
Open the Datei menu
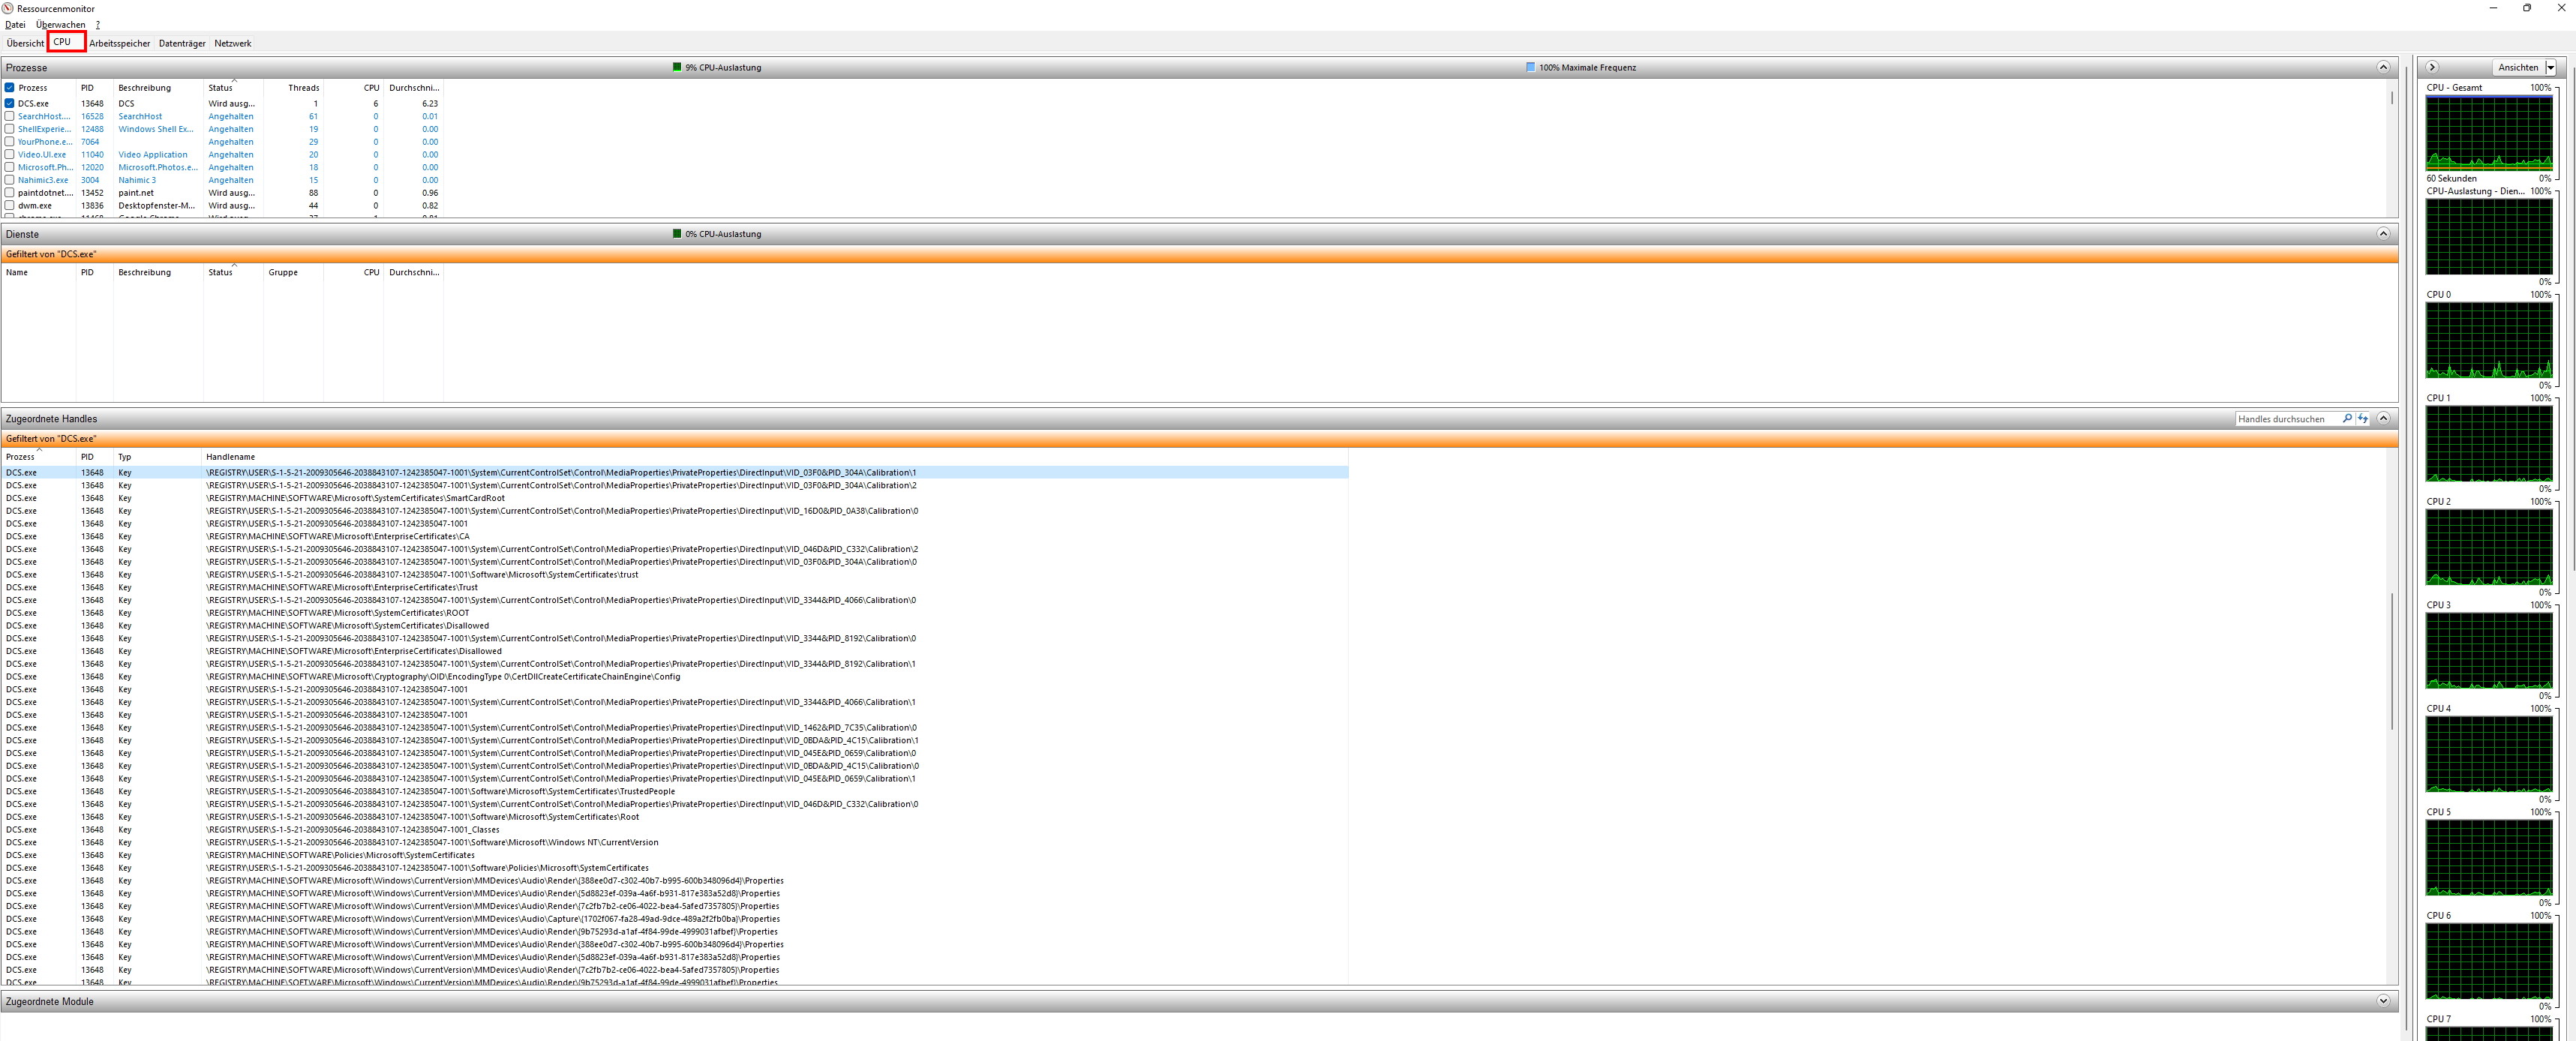click(15, 25)
